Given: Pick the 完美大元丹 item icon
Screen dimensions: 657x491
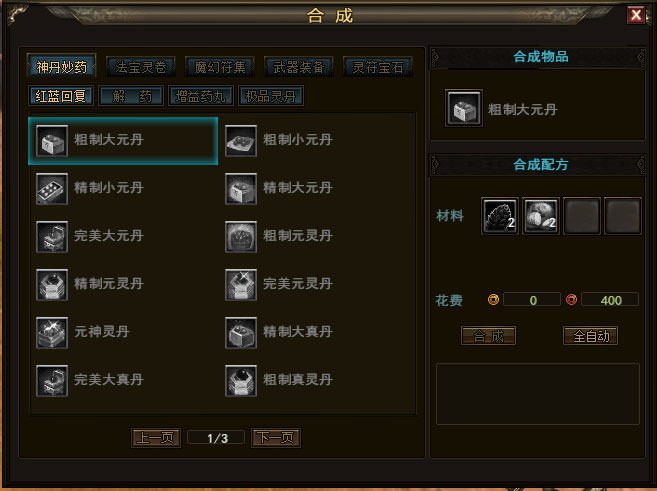Looking at the screenshot, I should (x=52, y=237).
